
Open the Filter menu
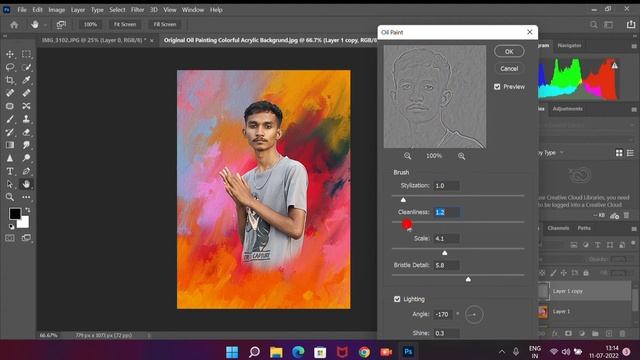coord(138,10)
